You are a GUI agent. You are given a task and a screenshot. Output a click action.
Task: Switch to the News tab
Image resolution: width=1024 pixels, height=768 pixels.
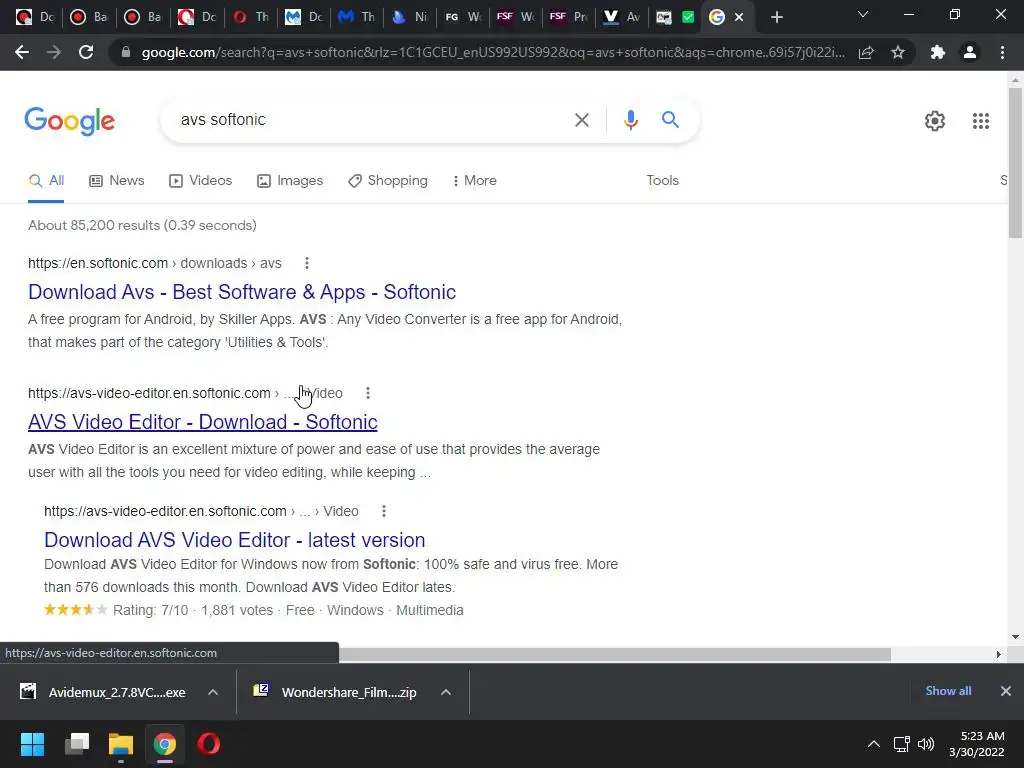pos(117,181)
